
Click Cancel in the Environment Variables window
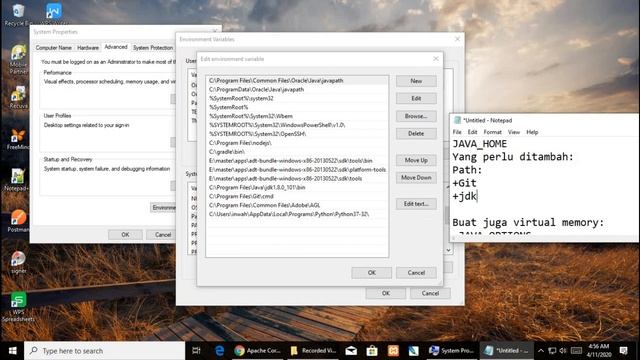coord(430,293)
